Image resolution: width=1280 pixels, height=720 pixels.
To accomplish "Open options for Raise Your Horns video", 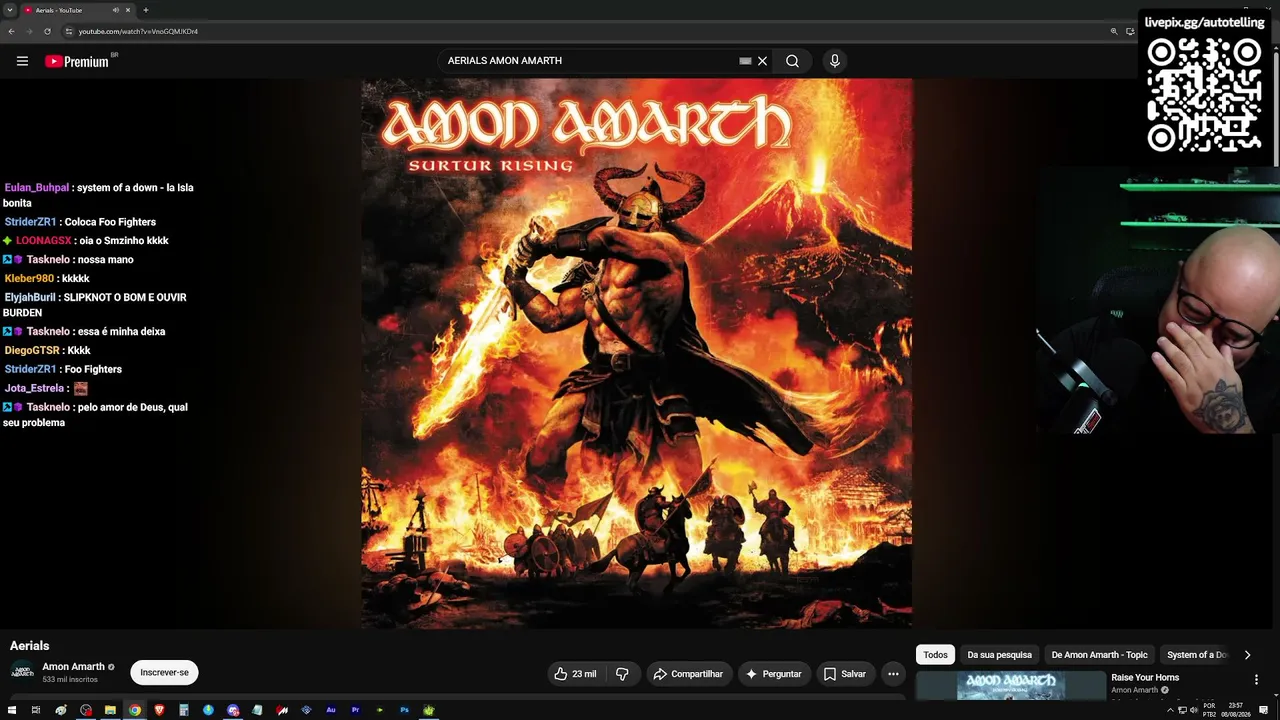I will [1257, 680].
